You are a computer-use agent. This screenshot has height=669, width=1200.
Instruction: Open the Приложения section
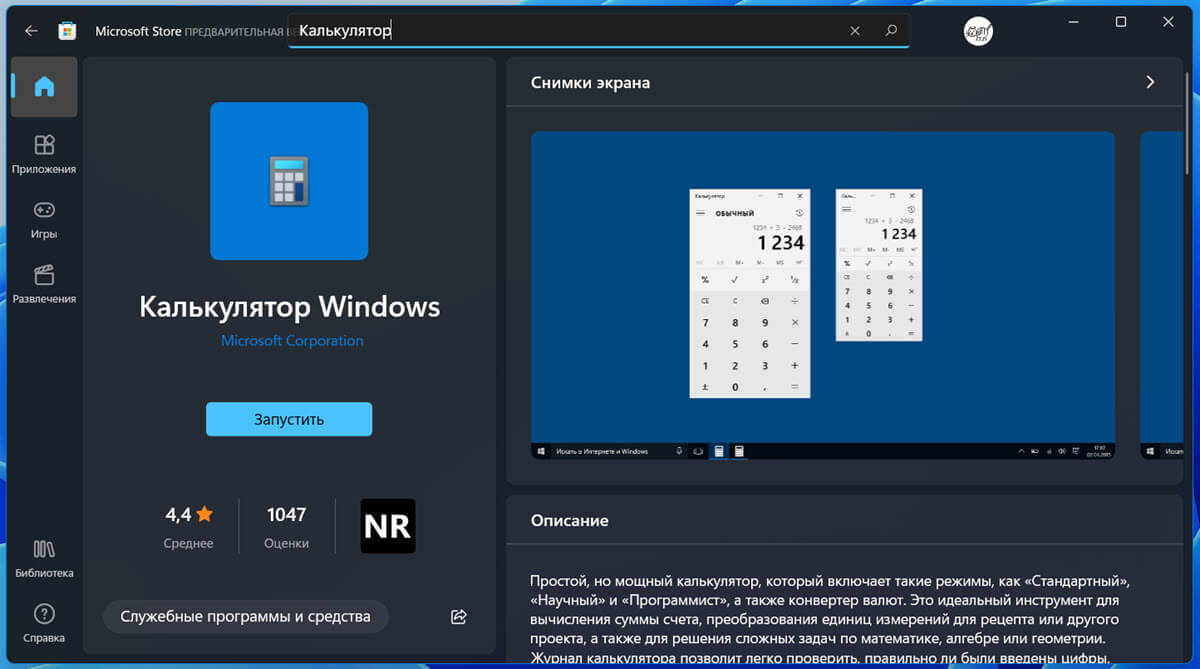coord(44,154)
